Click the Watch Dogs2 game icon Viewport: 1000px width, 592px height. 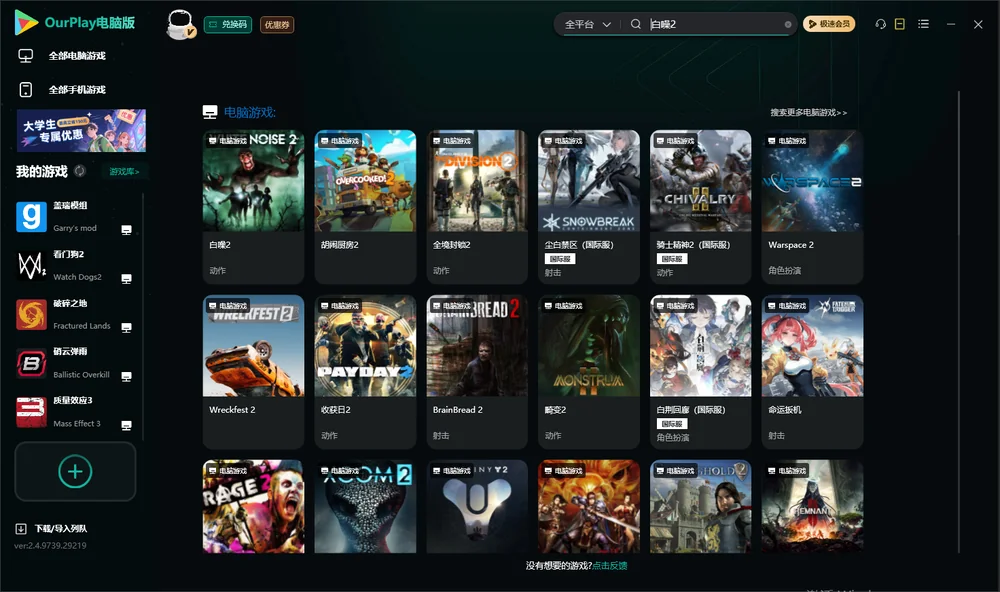point(31,266)
